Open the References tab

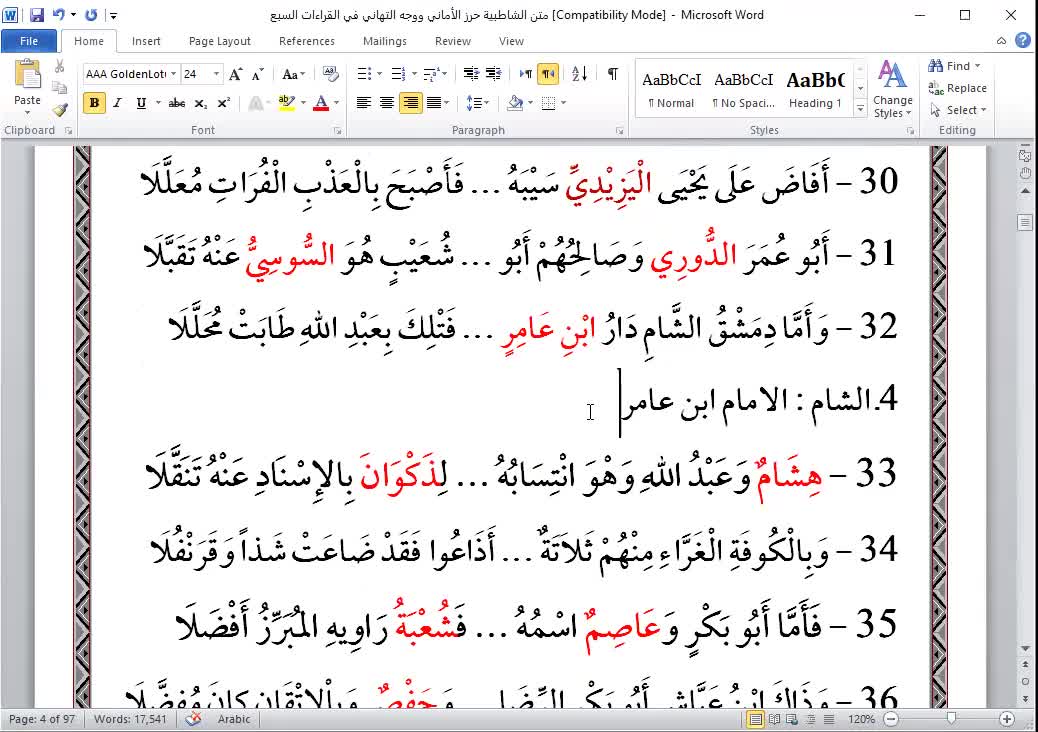(307, 41)
